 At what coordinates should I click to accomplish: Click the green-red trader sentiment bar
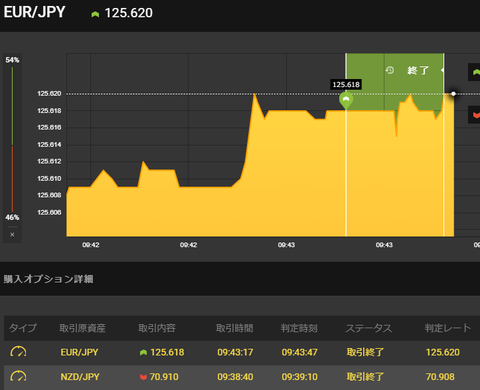pyautogui.click(x=12, y=139)
